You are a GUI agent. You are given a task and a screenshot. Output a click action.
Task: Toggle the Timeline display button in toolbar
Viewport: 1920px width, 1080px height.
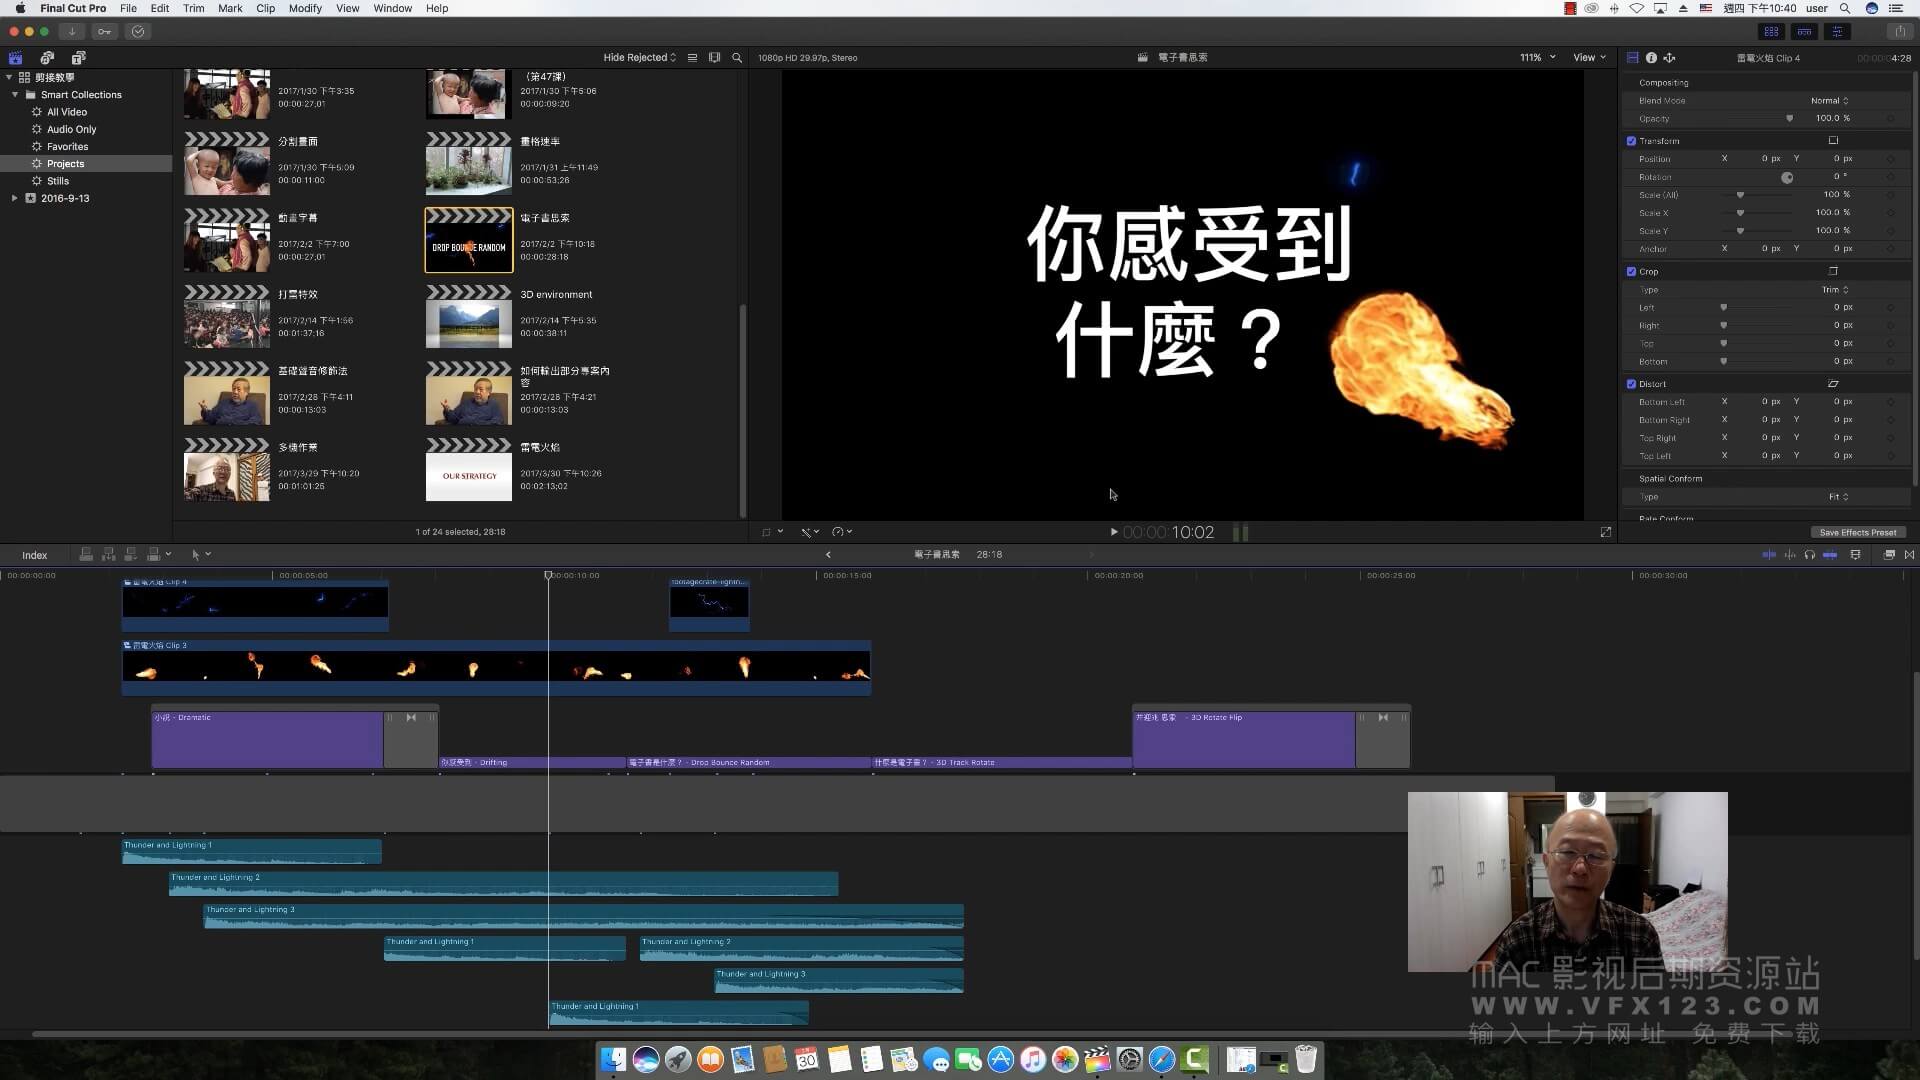coord(1804,31)
